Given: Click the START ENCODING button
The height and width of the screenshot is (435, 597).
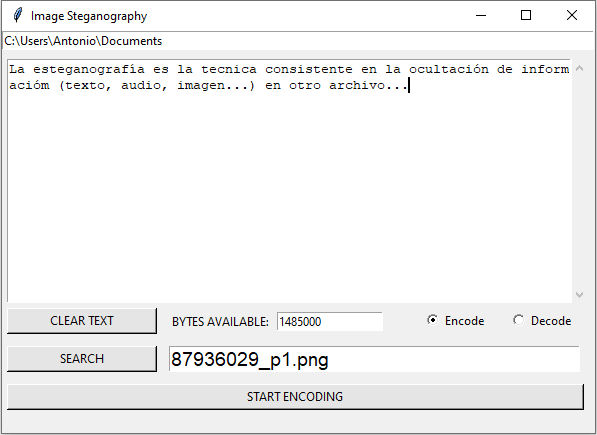Looking at the screenshot, I should pos(295,397).
